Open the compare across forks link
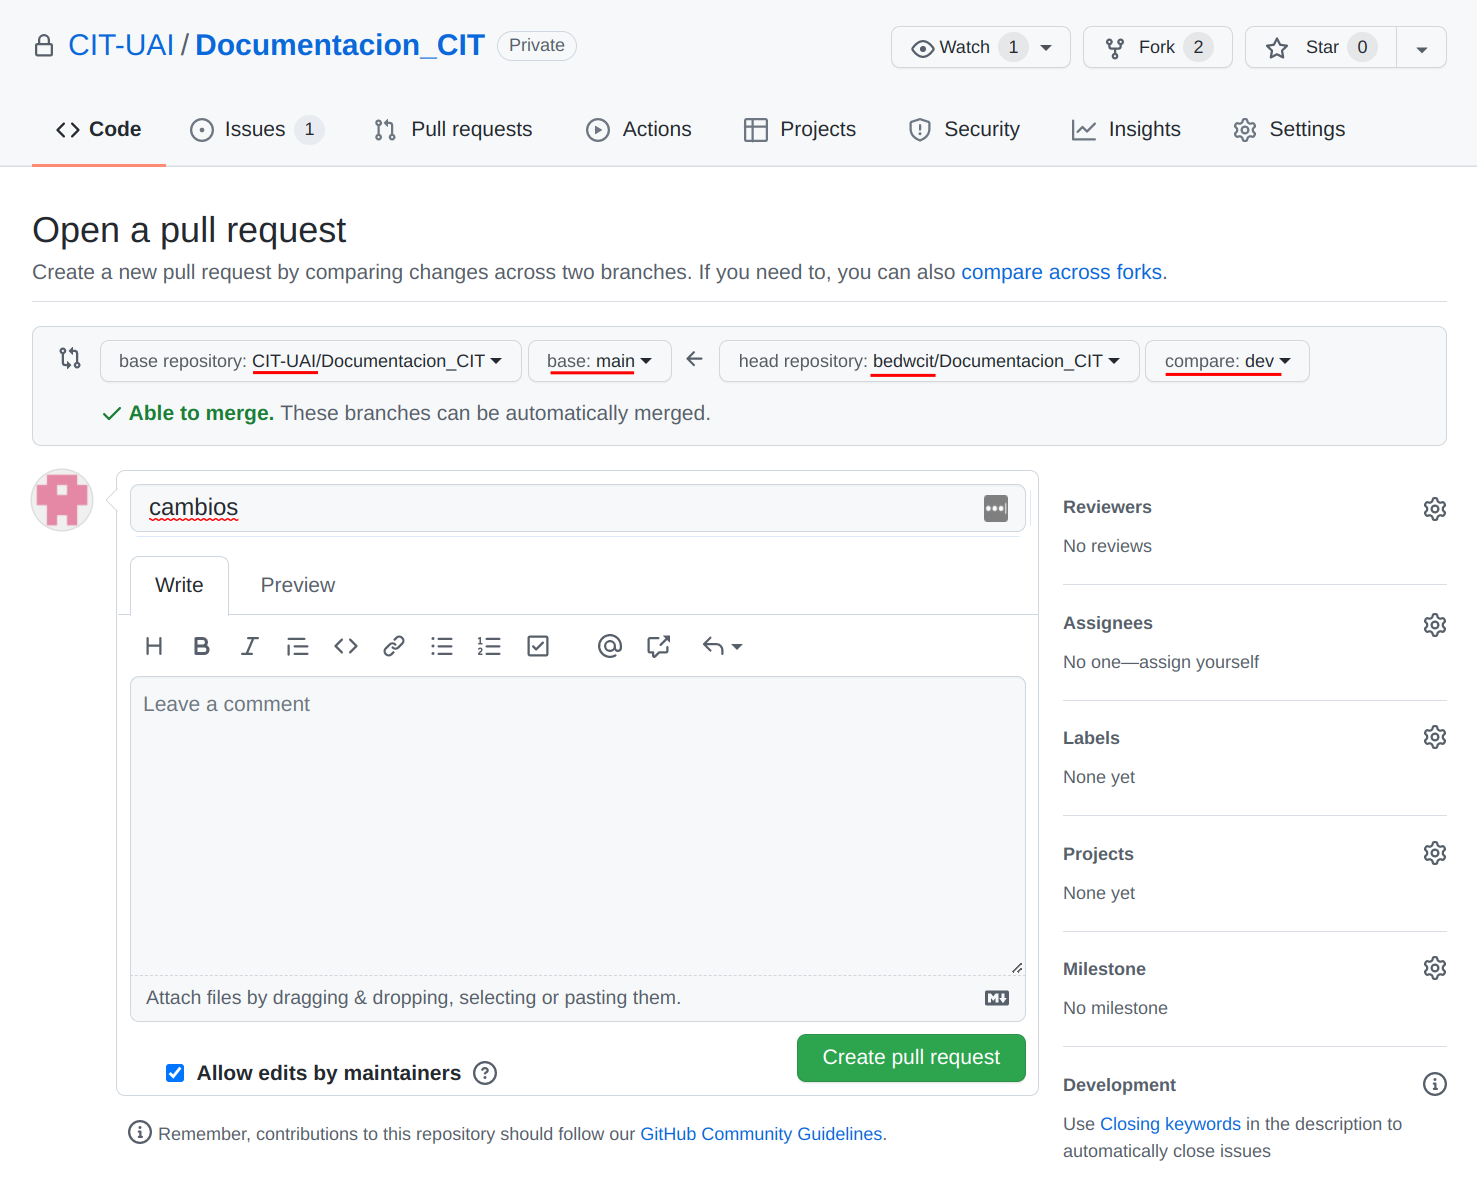 pos(1061,272)
